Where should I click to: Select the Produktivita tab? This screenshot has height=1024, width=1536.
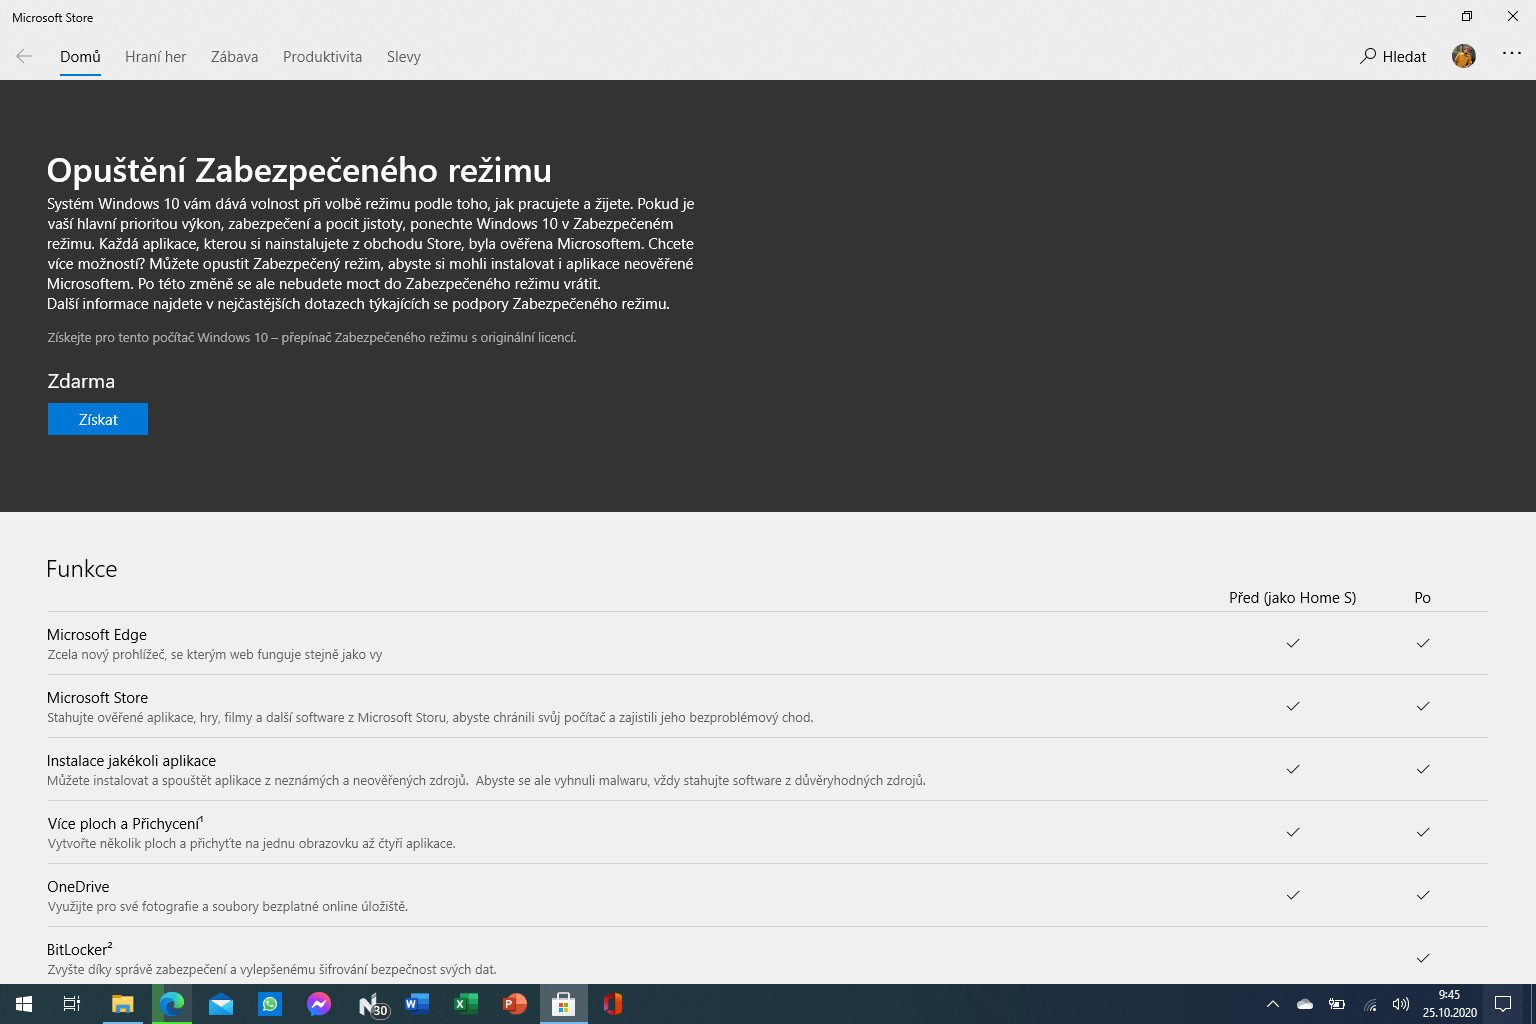322,57
